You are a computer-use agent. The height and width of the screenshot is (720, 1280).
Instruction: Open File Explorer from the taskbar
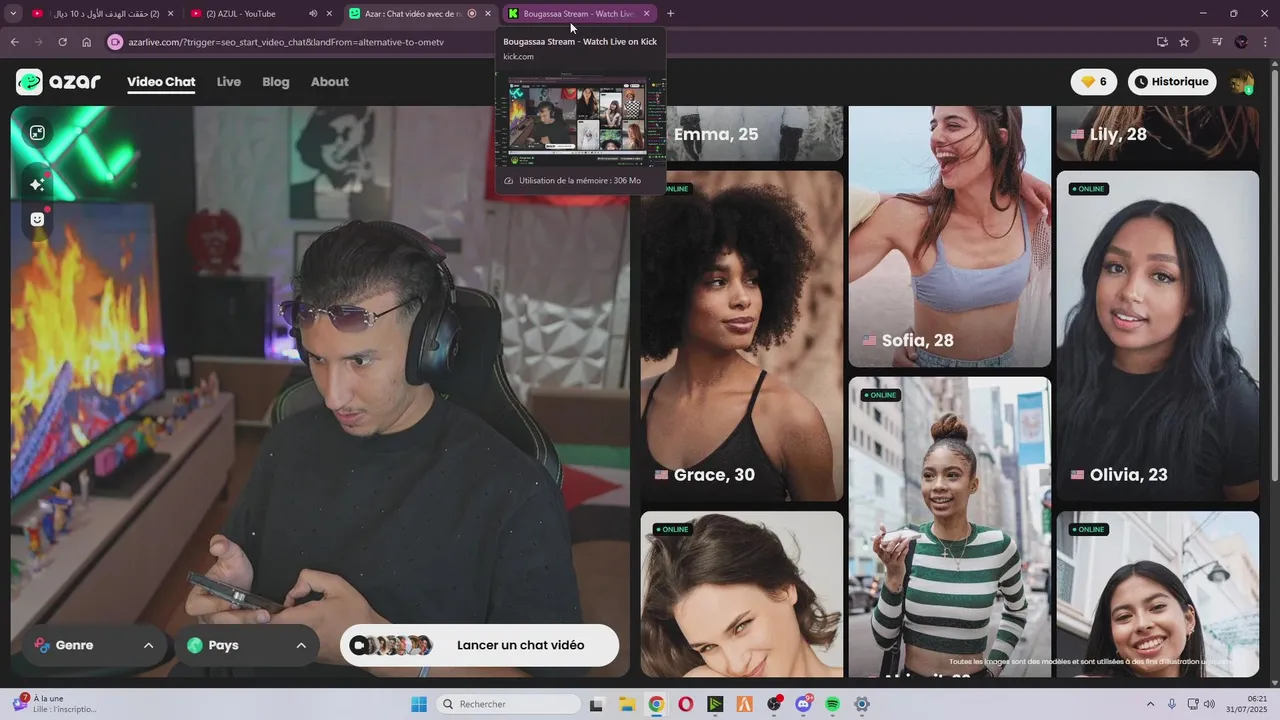[626, 704]
